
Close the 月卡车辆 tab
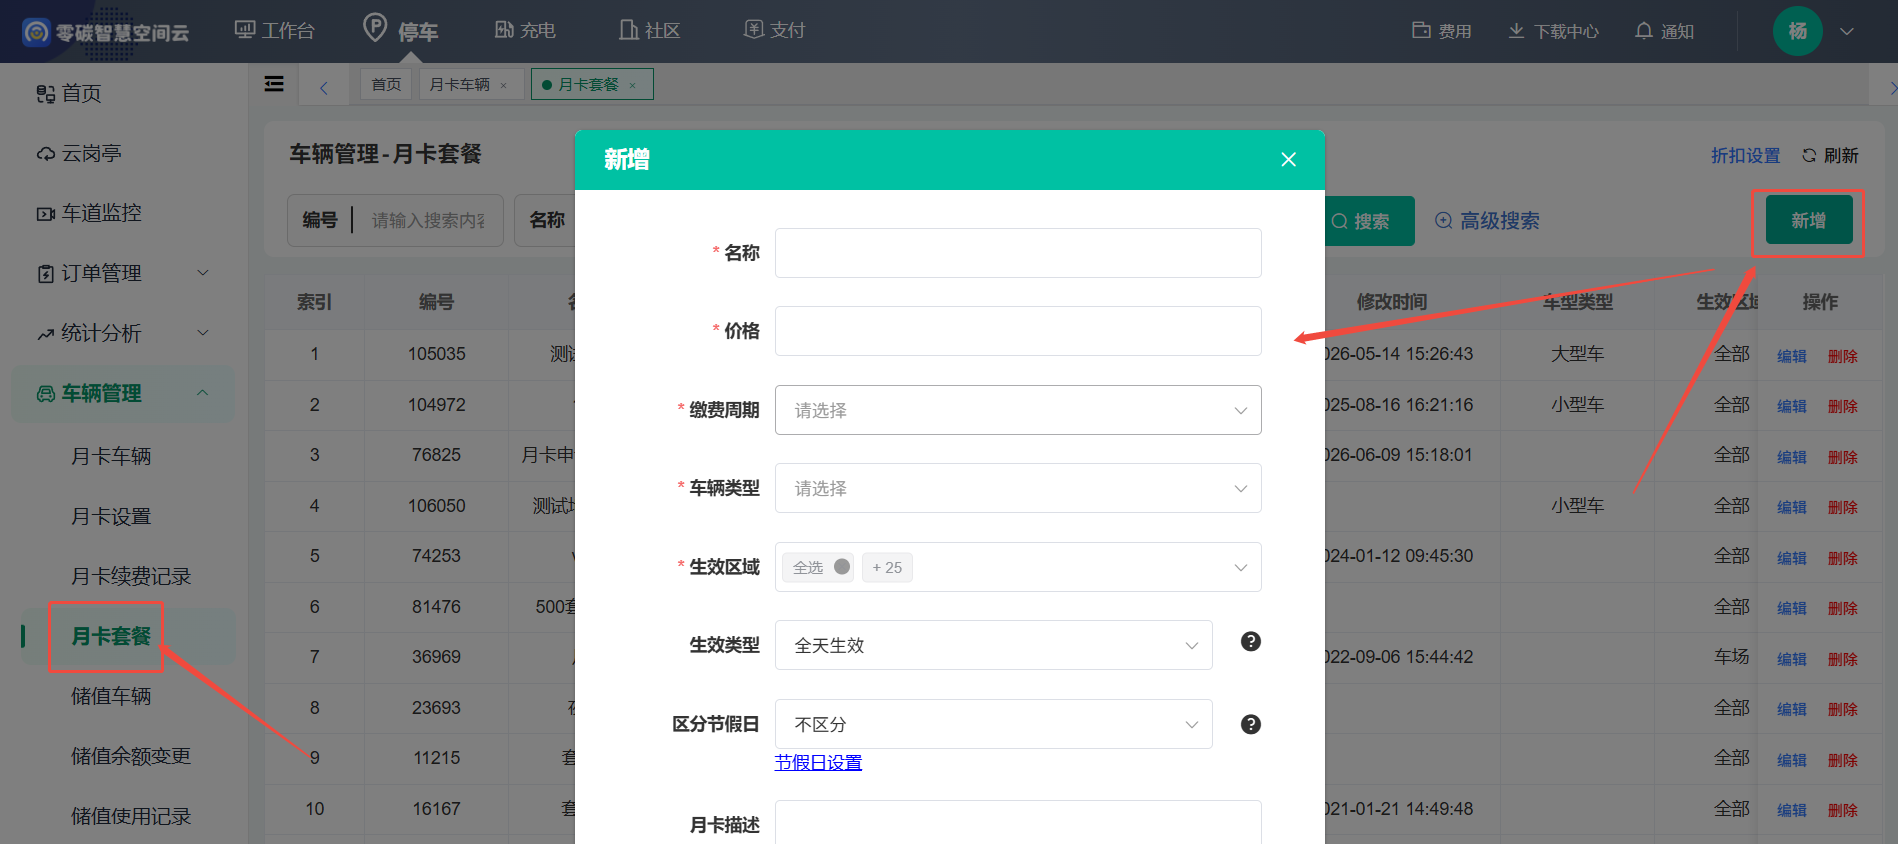tap(503, 86)
